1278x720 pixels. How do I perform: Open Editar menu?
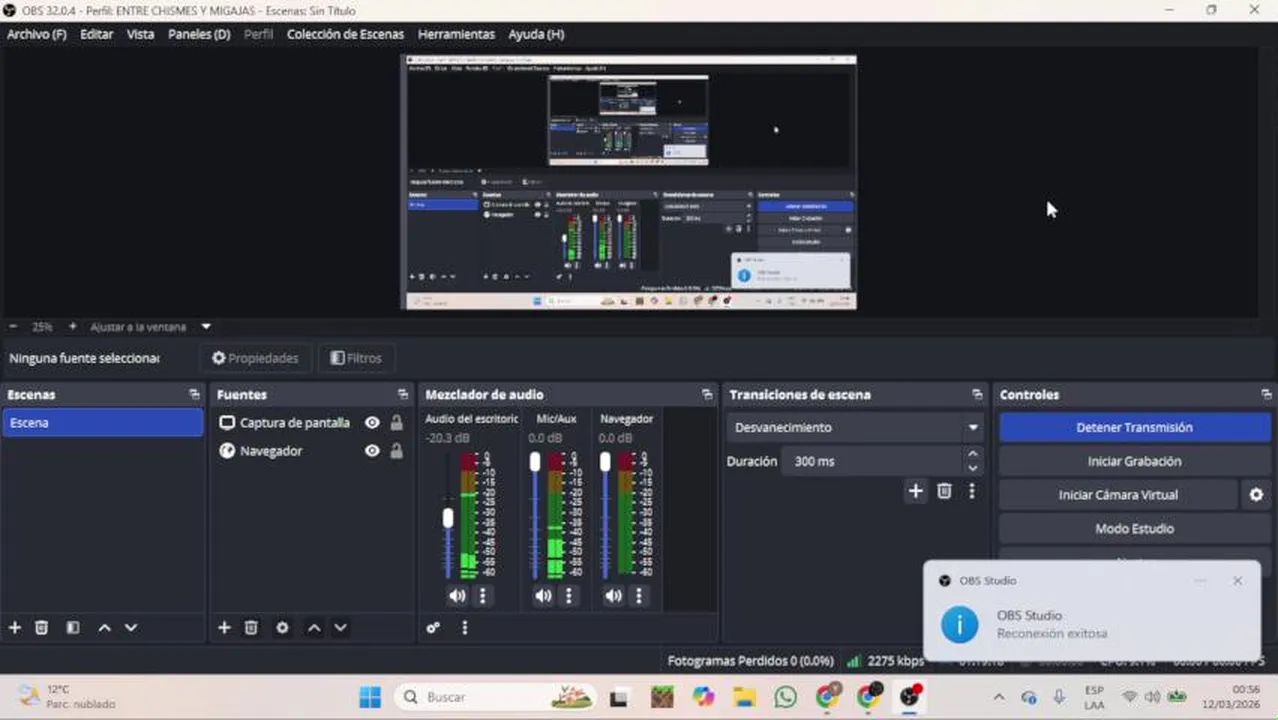click(x=97, y=34)
